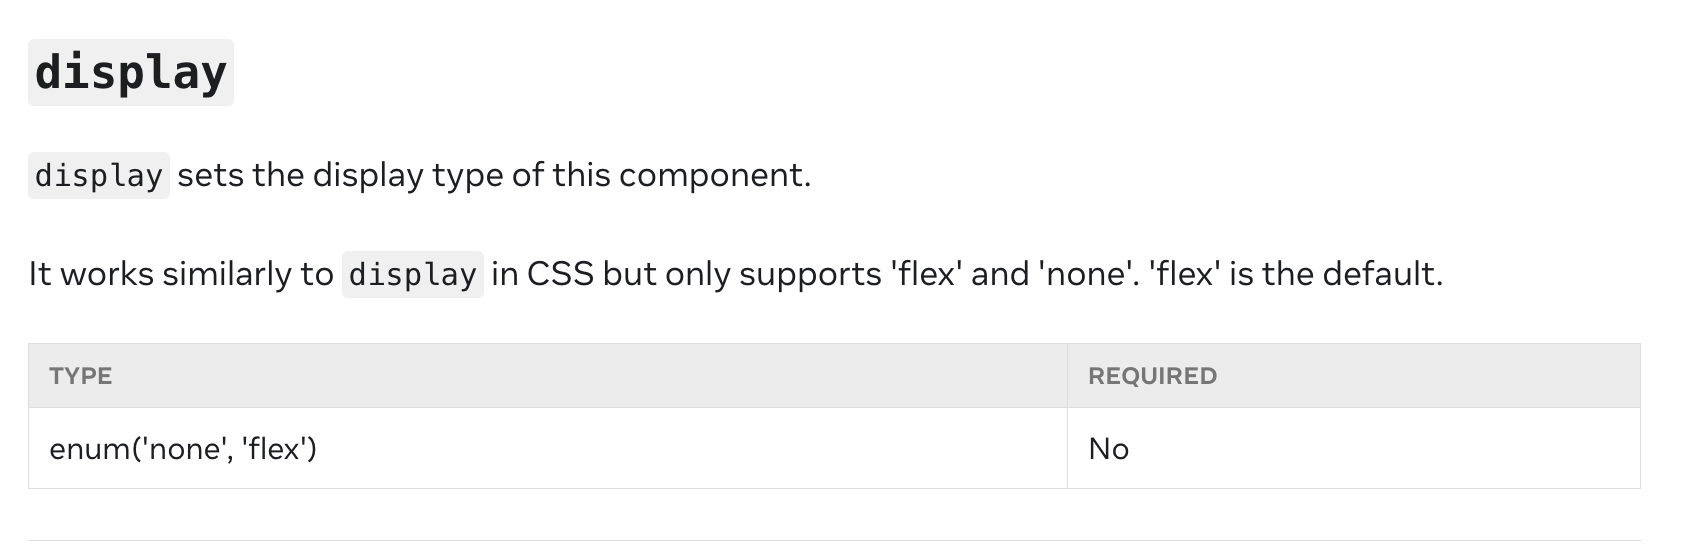Click the REQUIRED column header

pyautogui.click(x=1152, y=376)
